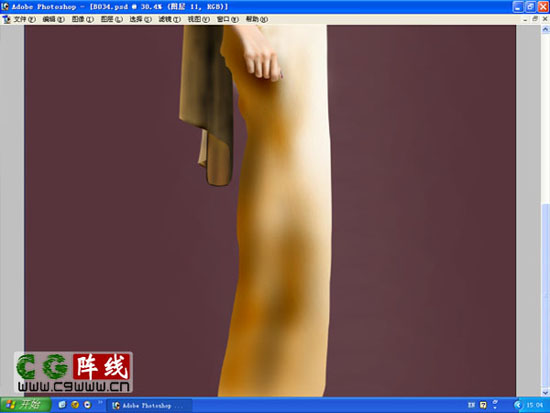Open the 图层 (Layer) menu
Screen dimensions: 550x413
tap(112, 19)
